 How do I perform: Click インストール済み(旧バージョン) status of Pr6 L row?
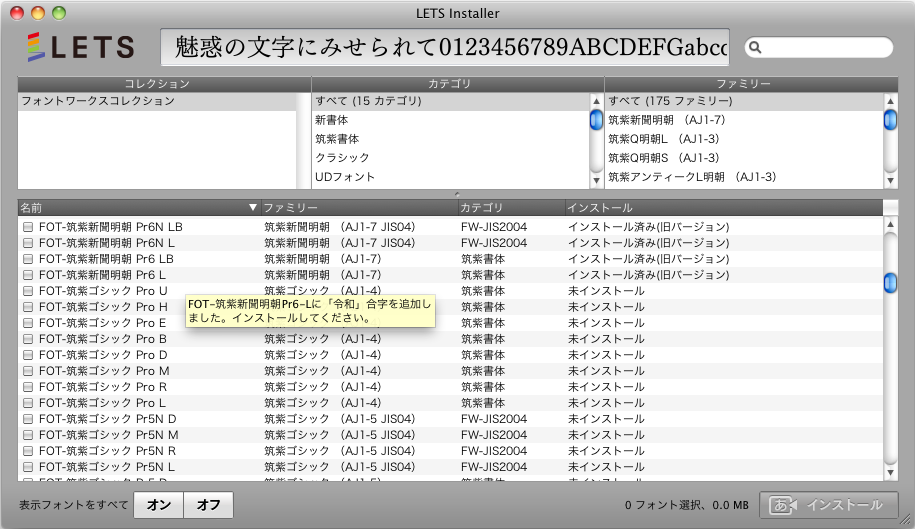(649, 275)
